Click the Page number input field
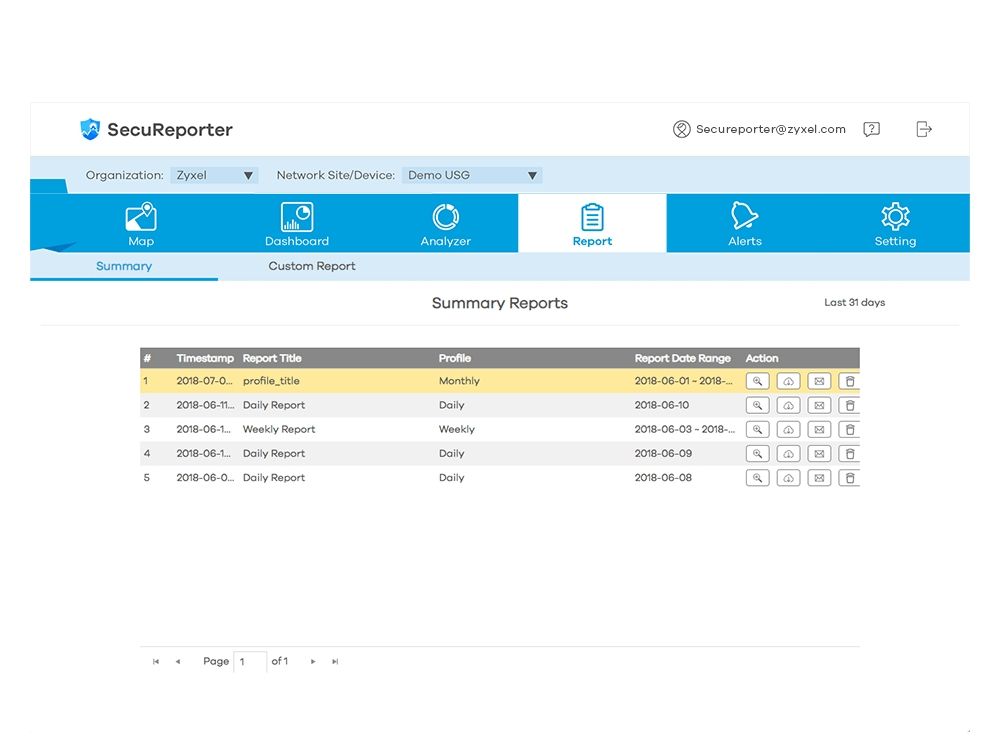Image resolution: width=1000 pixels, height=750 pixels. click(x=250, y=661)
